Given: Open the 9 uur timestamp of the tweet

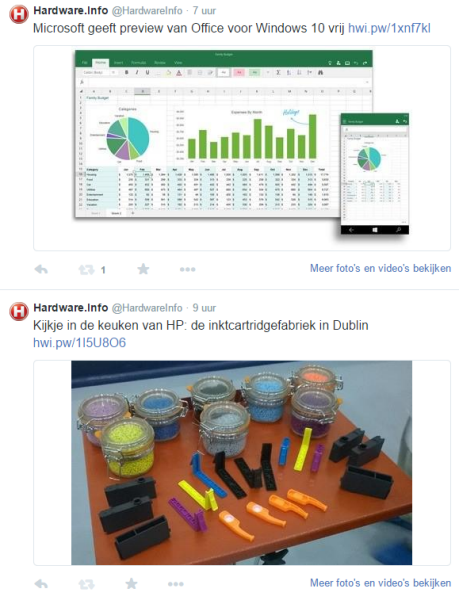Looking at the screenshot, I should (204, 308).
